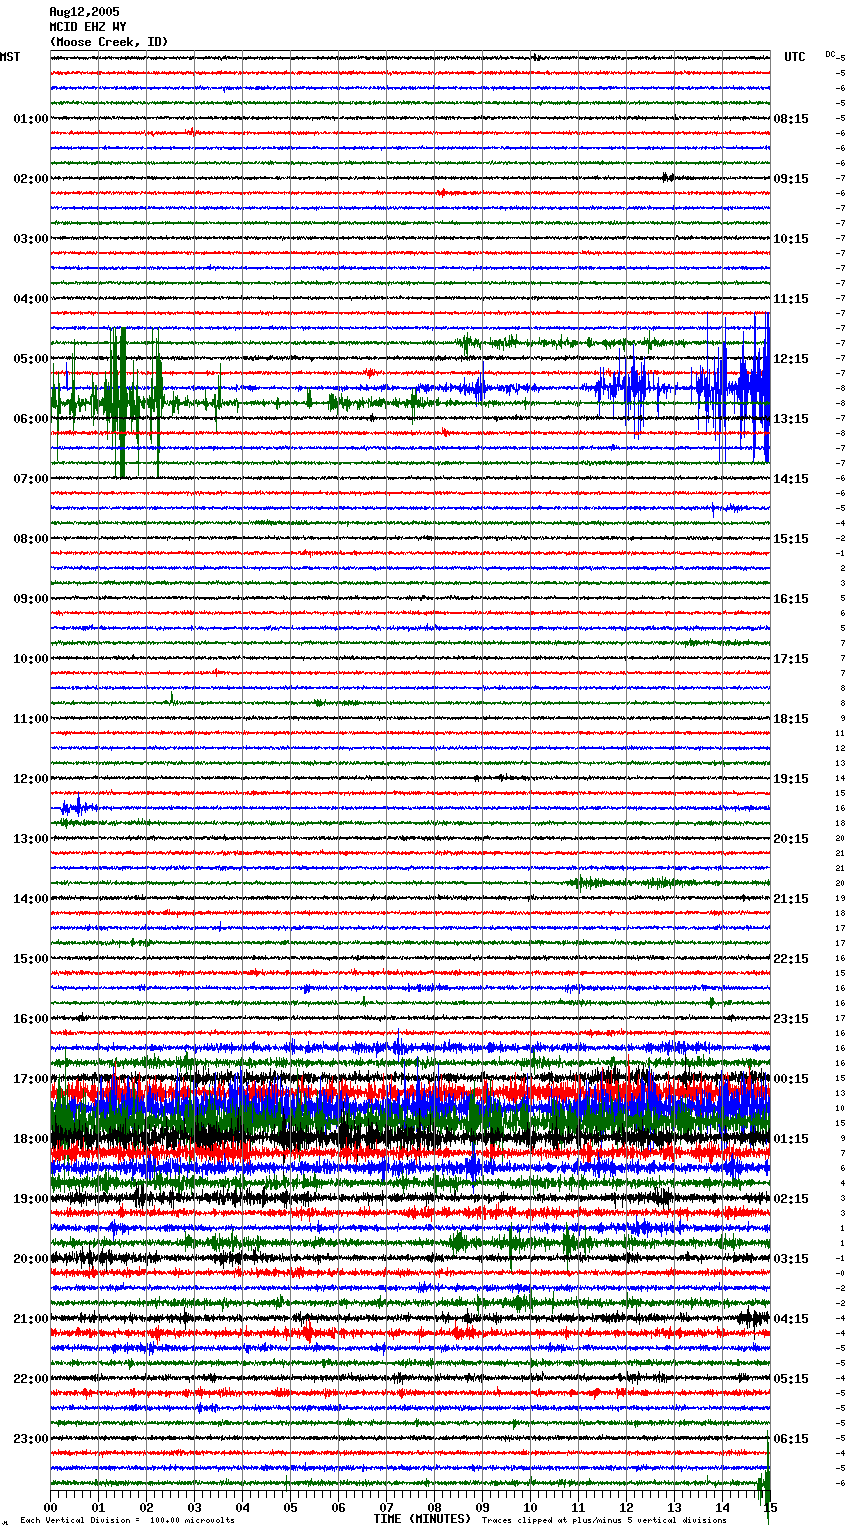Click the 05:15 UTC time label
850x1534 pixels.
coord(791,1379)
